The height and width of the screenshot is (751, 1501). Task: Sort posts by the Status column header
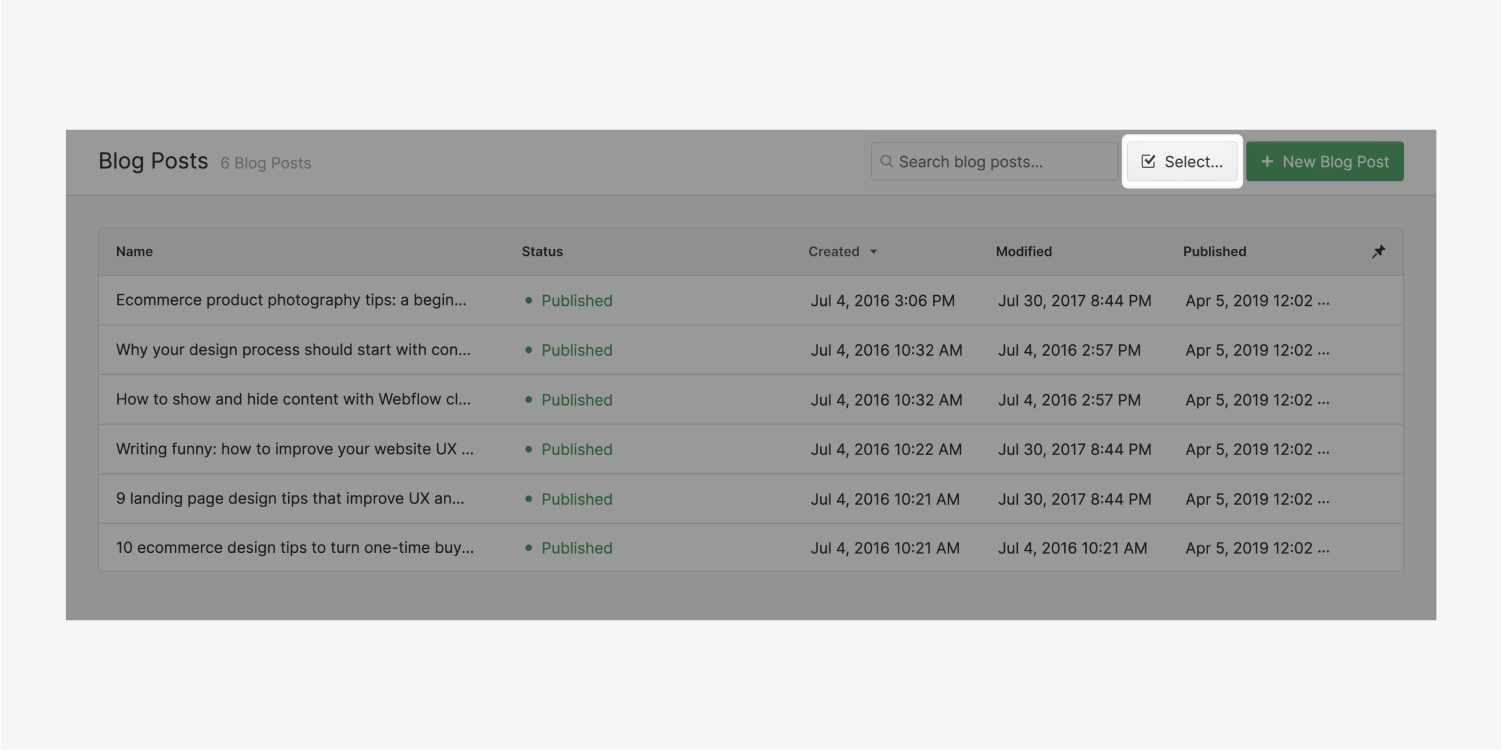coord(542,251)
